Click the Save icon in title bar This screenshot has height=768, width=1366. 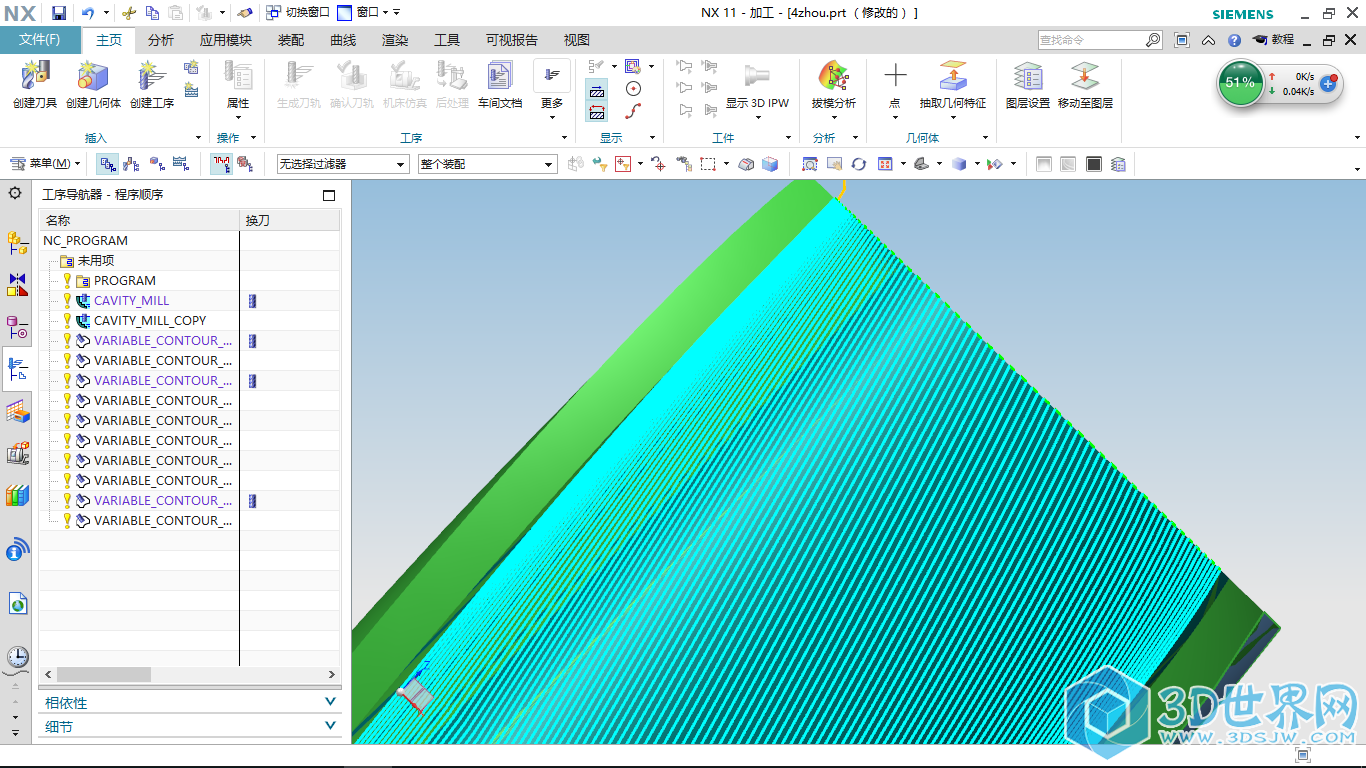(59, 13)
